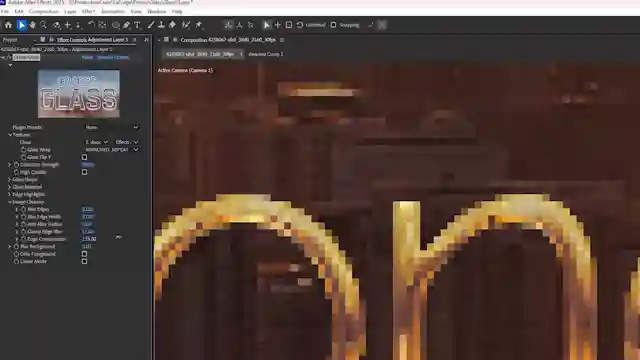The image size is (640, 360).
Task: Select the Type tool
Action: pyautogui.click(x=138, y=25)
